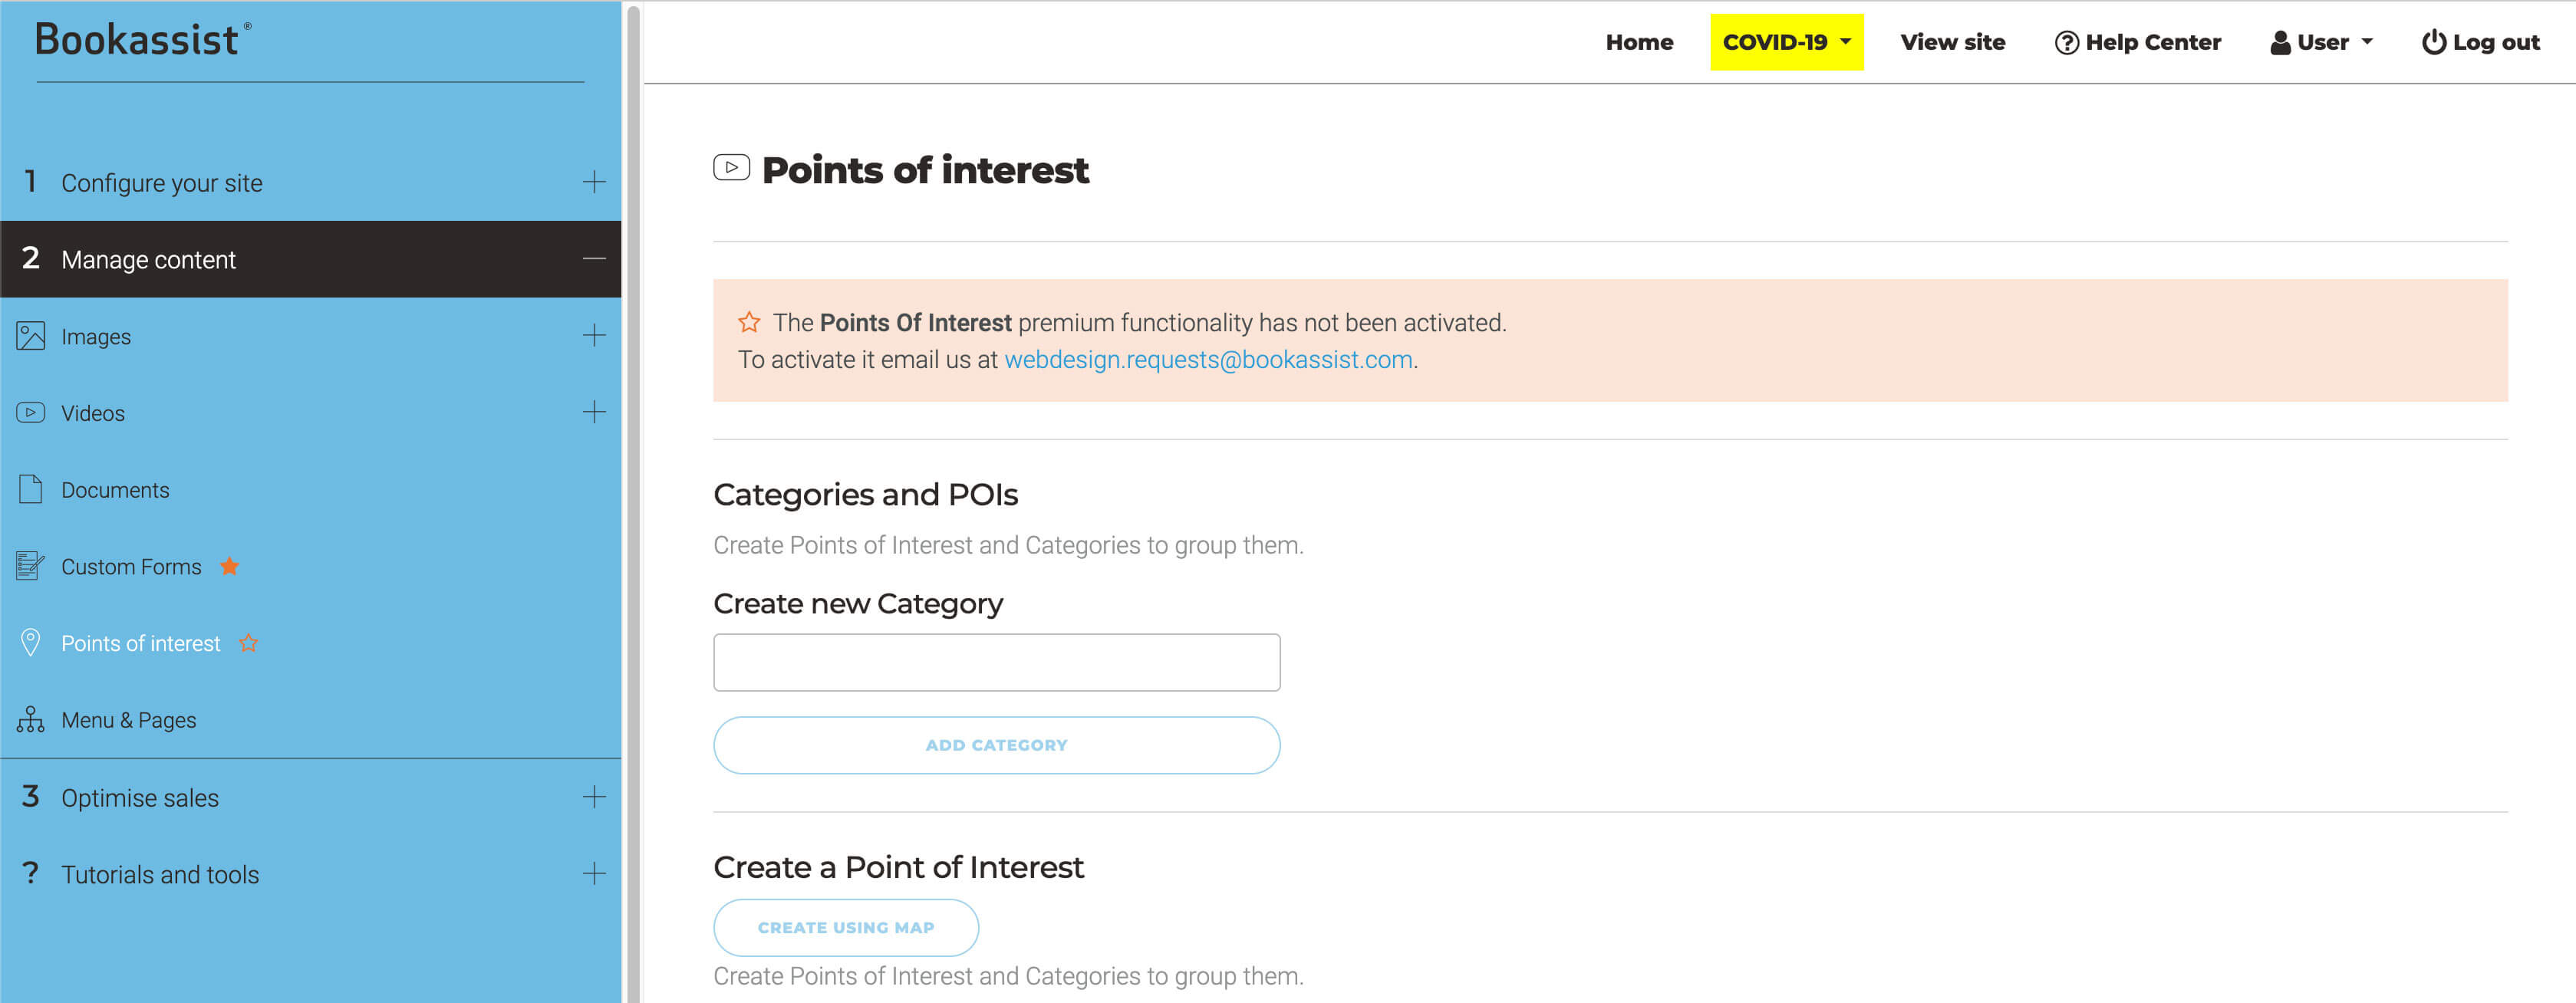Screen dimensions: 2576x1003
Task: Open the User account dropdown
Action: tap(2321, 42)
